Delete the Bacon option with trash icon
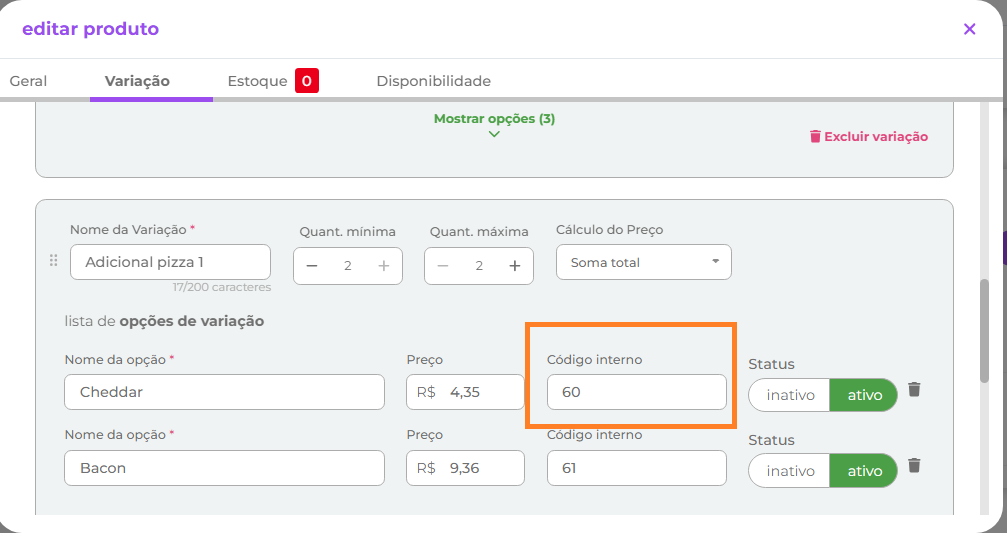 click(x=914, y=465)
